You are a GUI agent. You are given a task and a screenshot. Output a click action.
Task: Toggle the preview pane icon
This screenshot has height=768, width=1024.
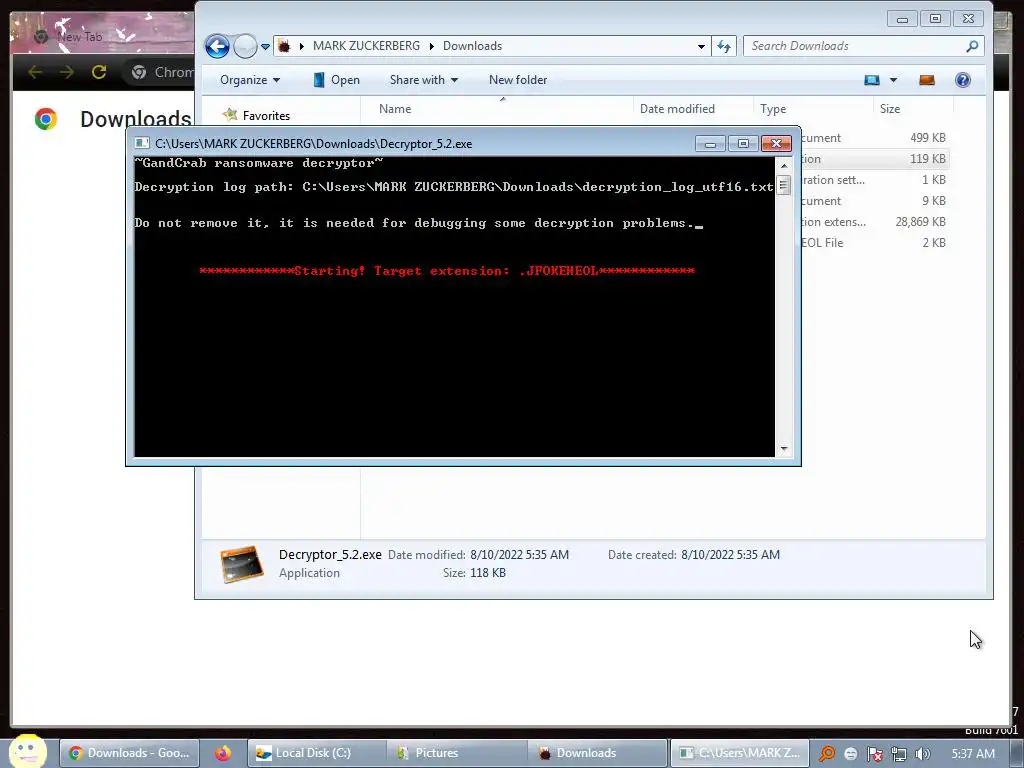tap(927, 80)
